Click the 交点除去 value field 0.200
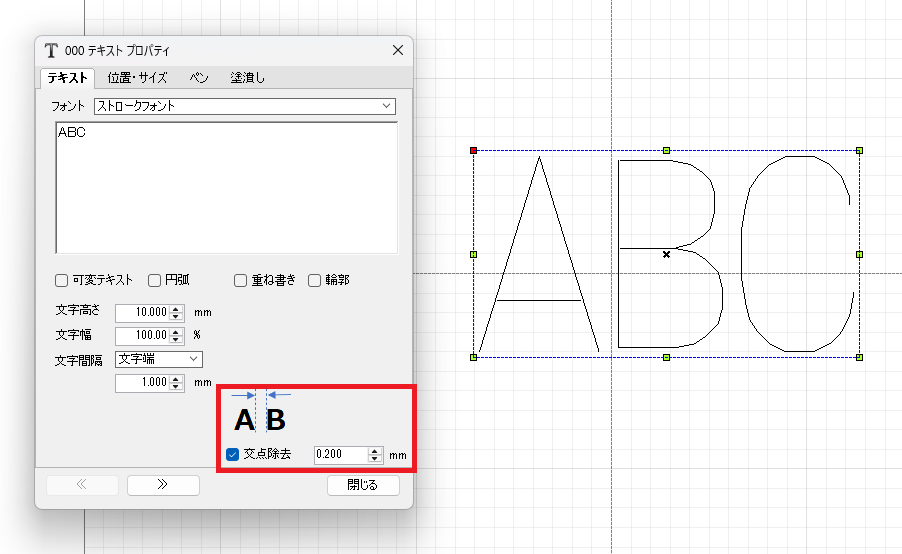Screen dimensions: 902x554 (x=341, y=454)
